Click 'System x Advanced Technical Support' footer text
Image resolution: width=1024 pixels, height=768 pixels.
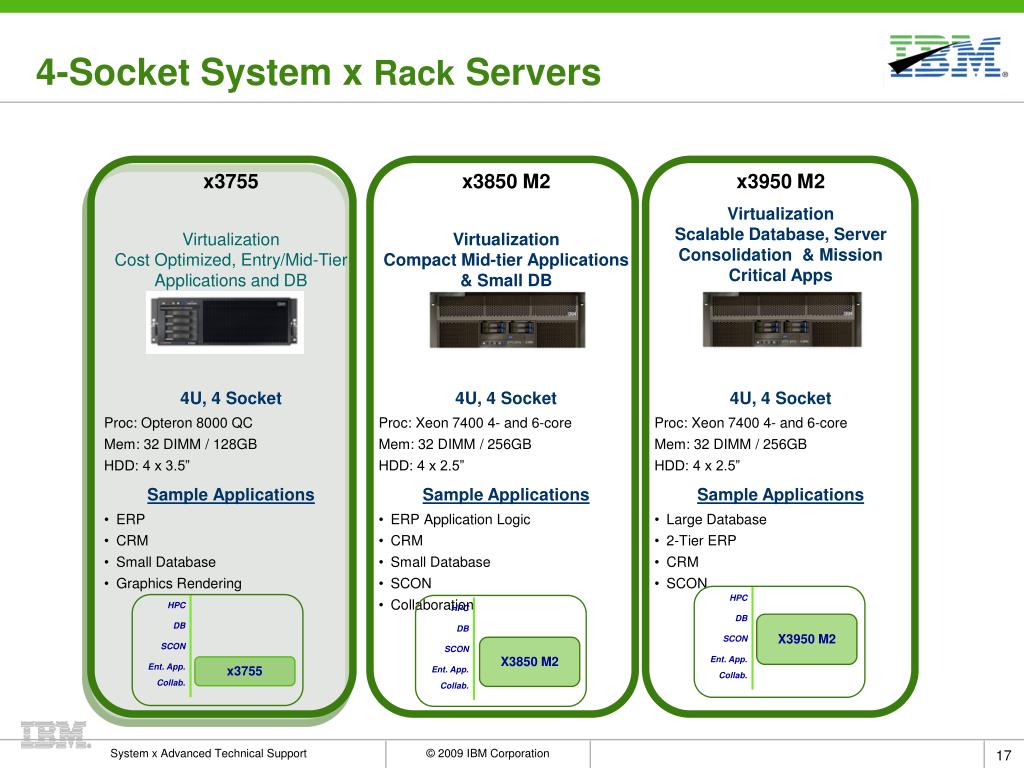click(208, 754)
